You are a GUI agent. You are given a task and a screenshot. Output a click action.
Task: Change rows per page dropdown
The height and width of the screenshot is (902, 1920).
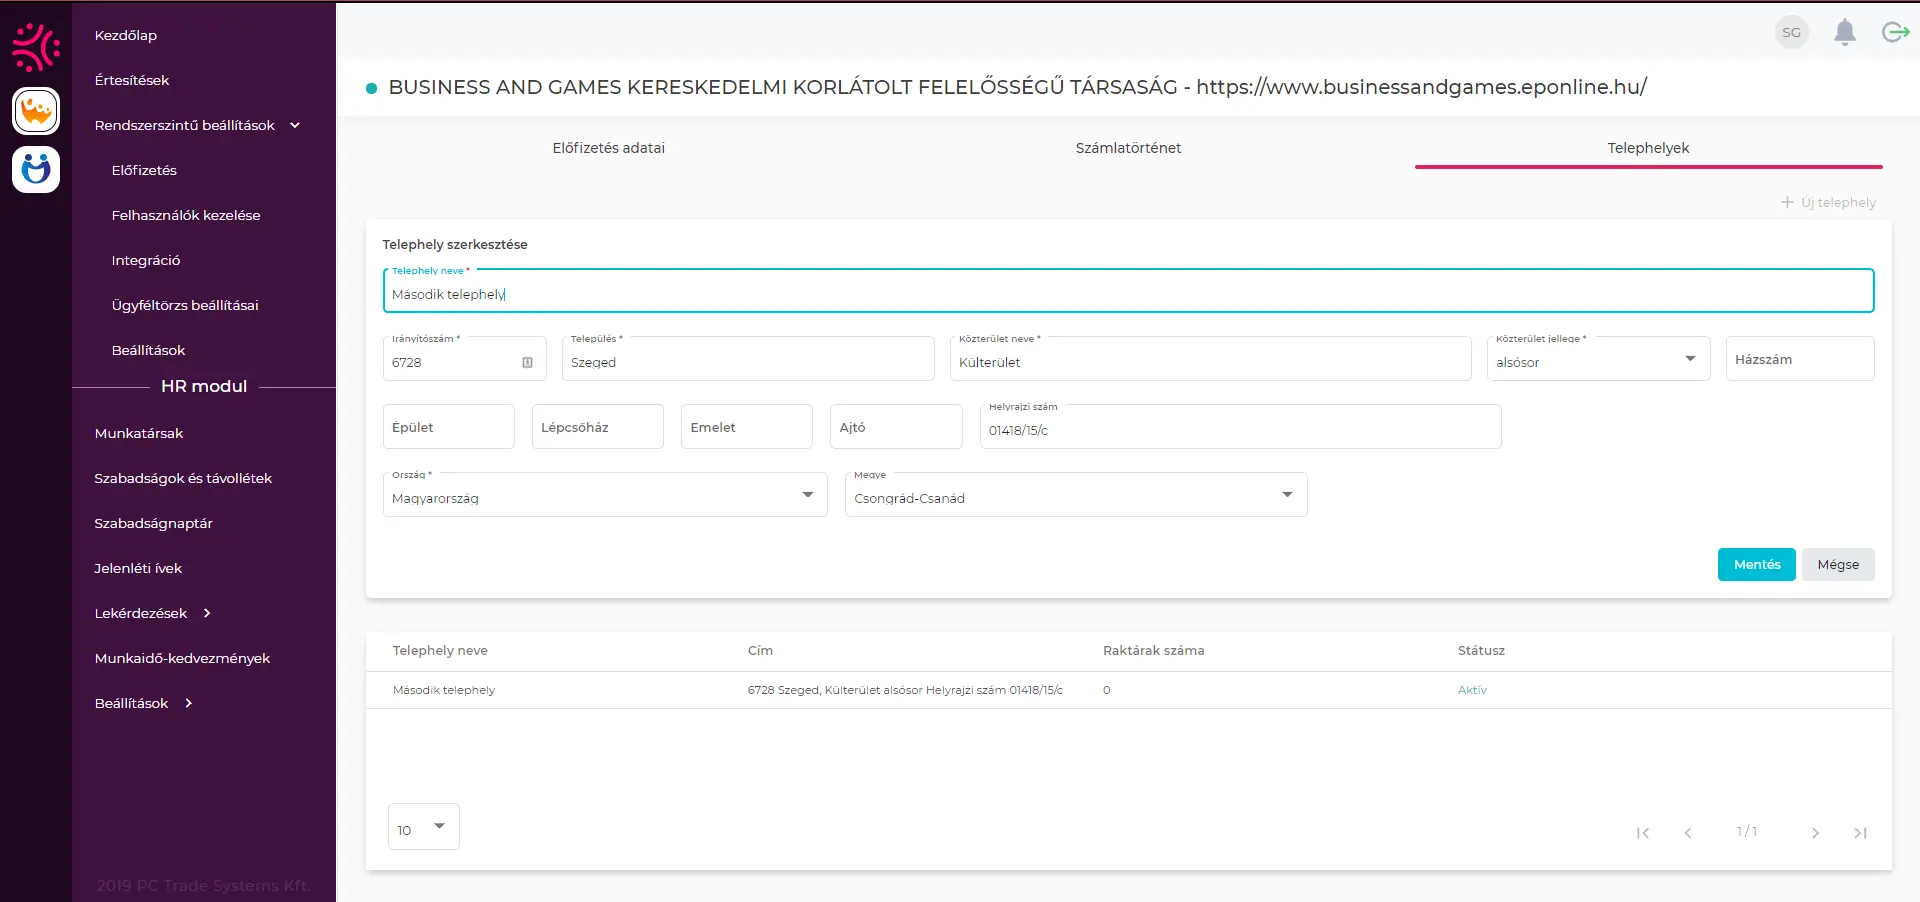click(423, 828)
